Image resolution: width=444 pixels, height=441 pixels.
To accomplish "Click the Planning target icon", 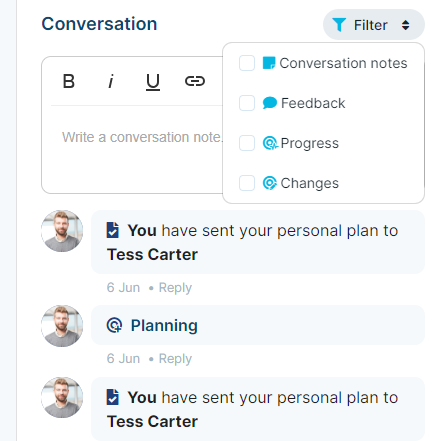I will [x=114, y=325].
